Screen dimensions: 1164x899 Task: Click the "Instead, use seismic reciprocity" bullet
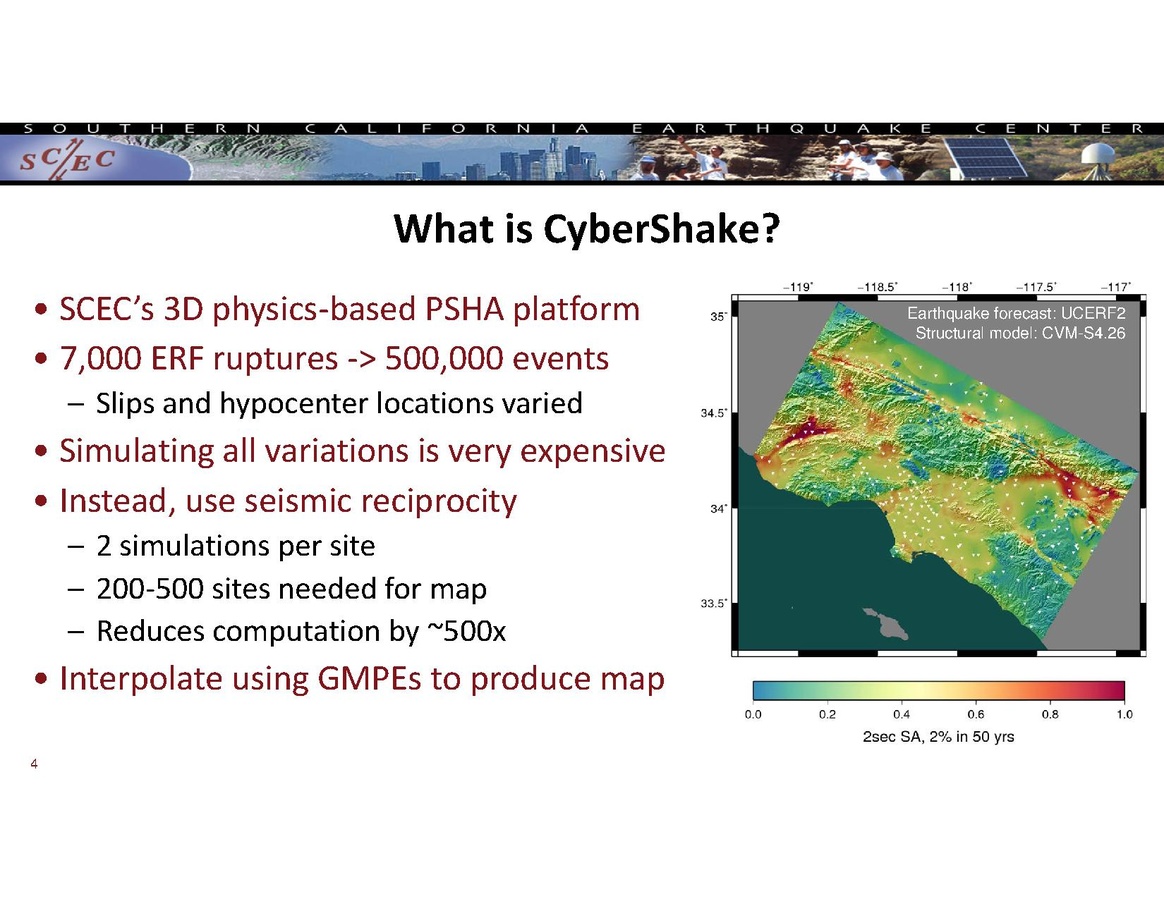point(288,500)
